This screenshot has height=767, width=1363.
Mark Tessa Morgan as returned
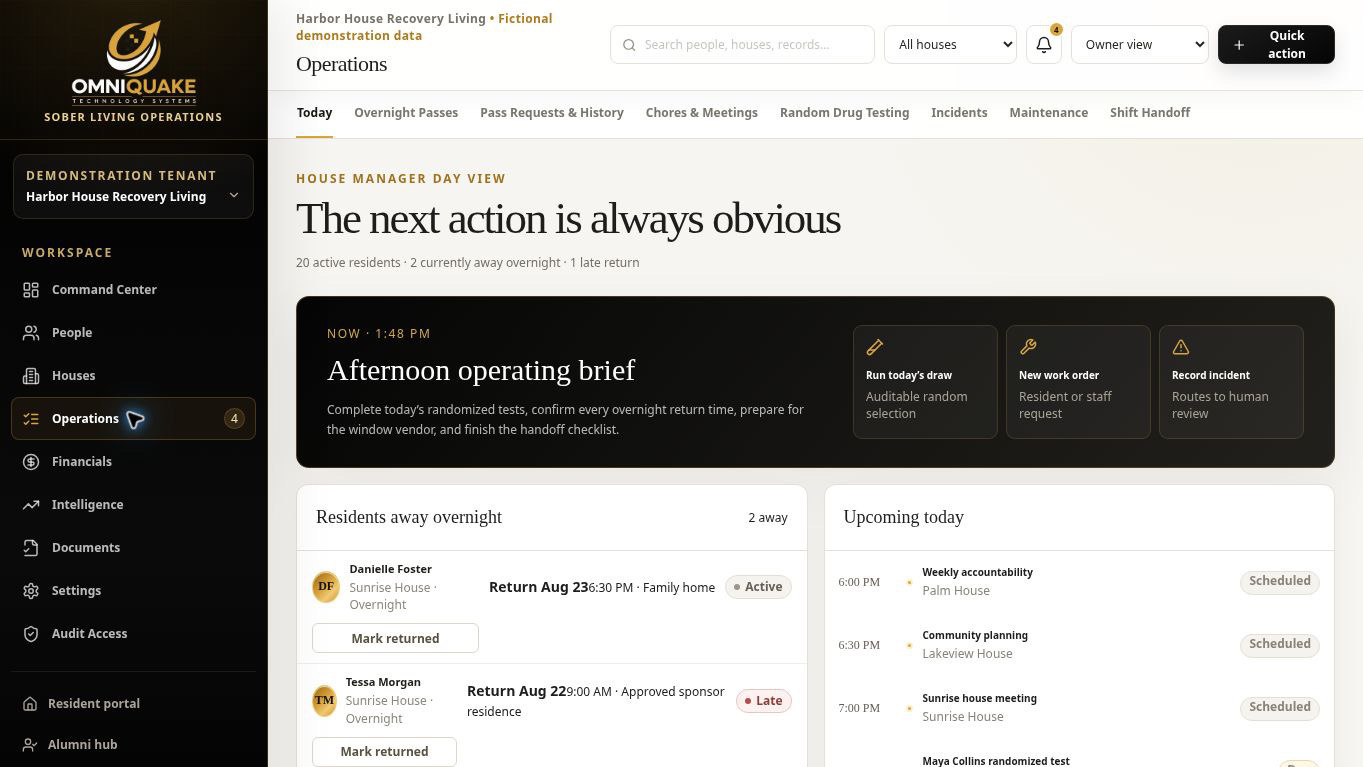(384, 751)
